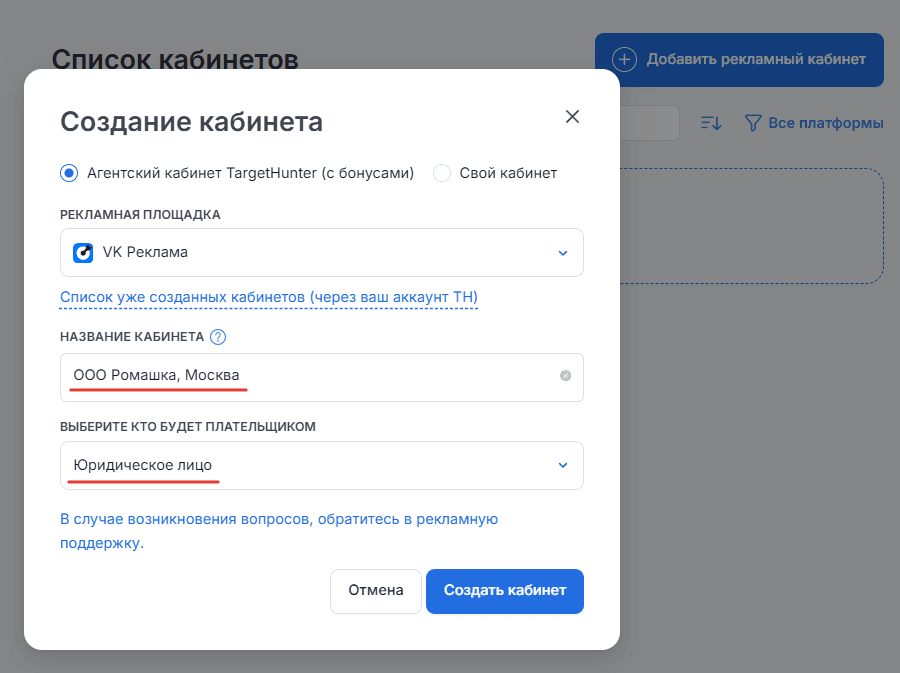Click Добавить рекламный кабинет in background page
Screen dimensions: 900x673
click(x=739, y=60)
